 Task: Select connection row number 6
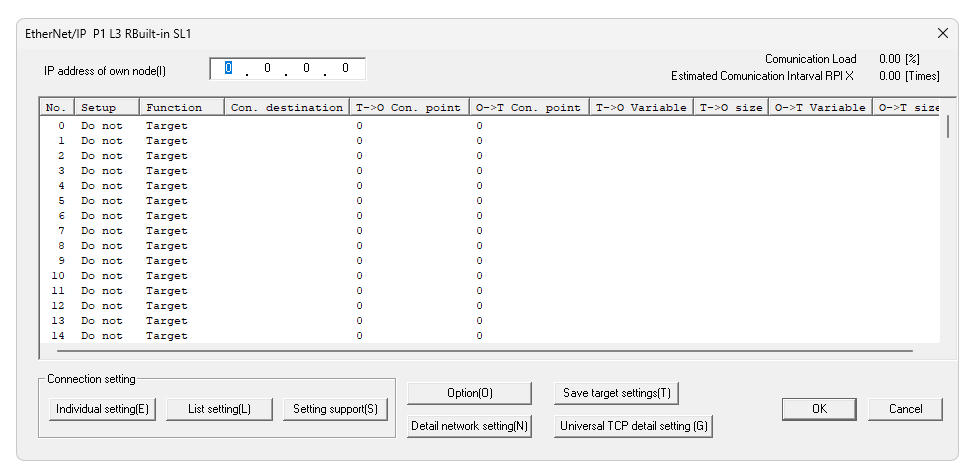490,216
